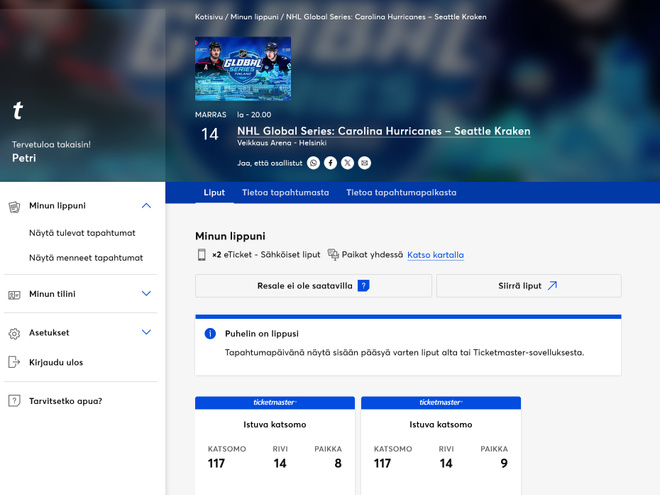Click the Siirrä liput button
The image size is (660, 495).
pos(529,286)
